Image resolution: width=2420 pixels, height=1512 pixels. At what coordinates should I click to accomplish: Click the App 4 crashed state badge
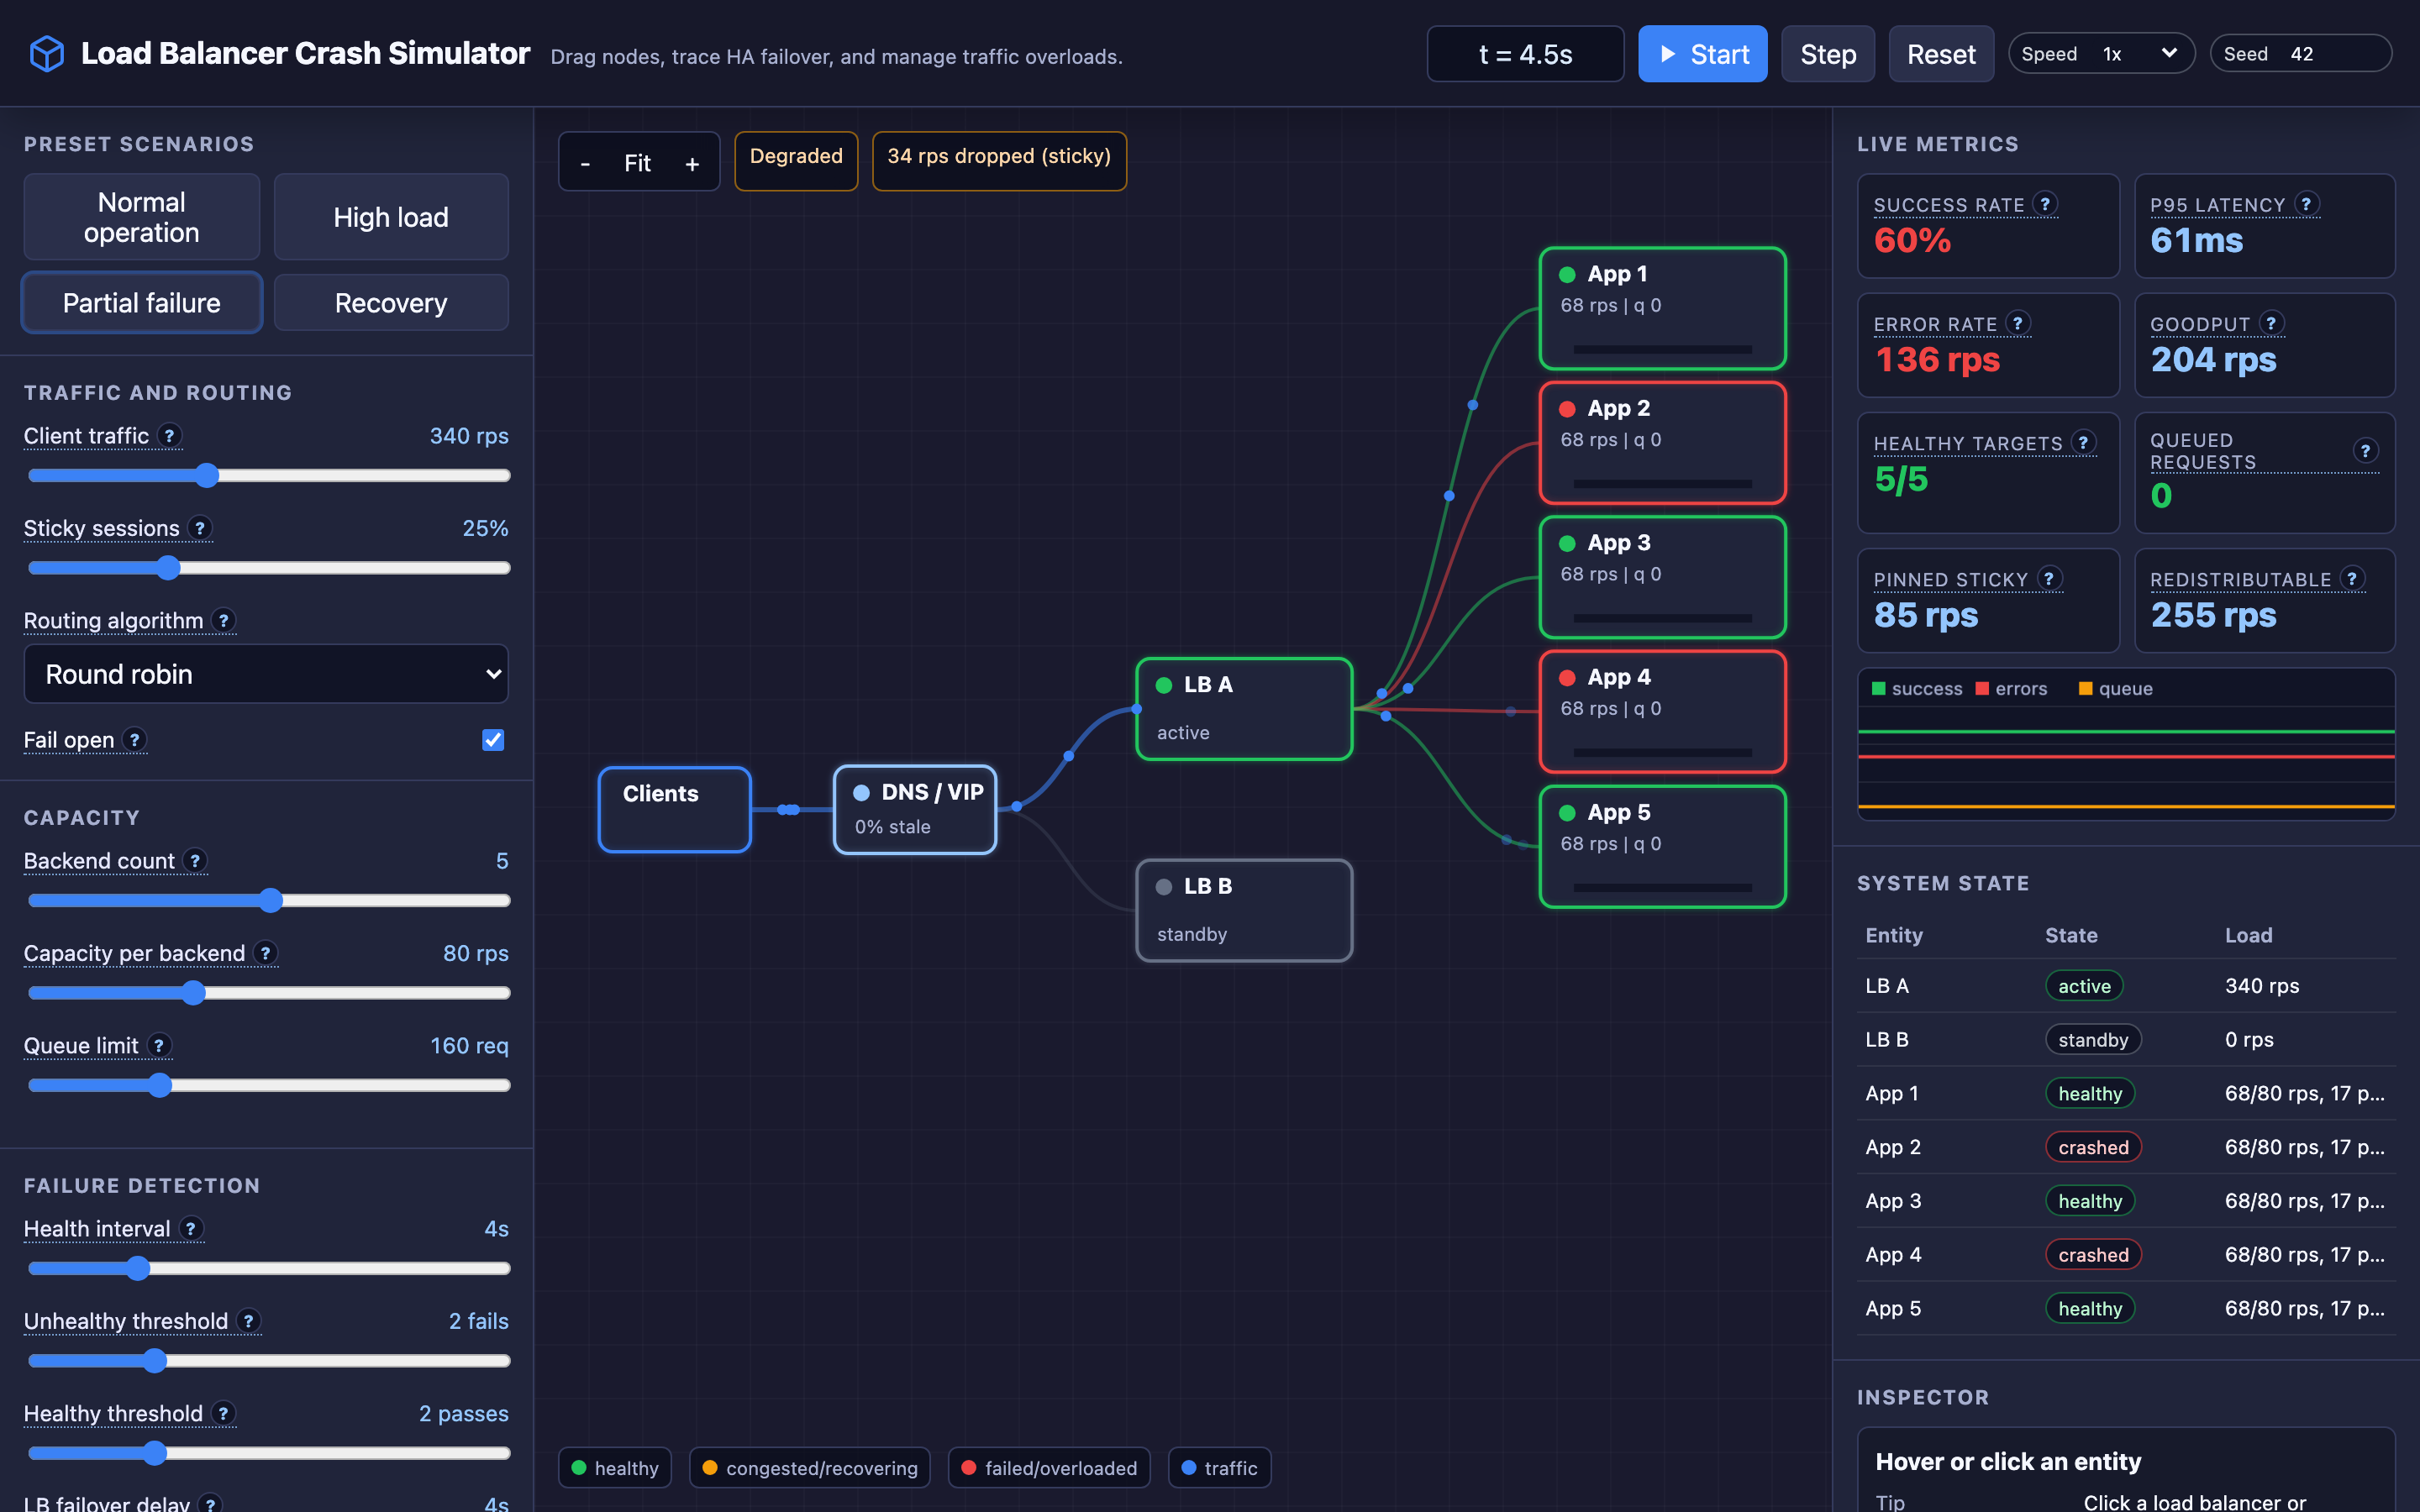click(x=2093, y=1255)
